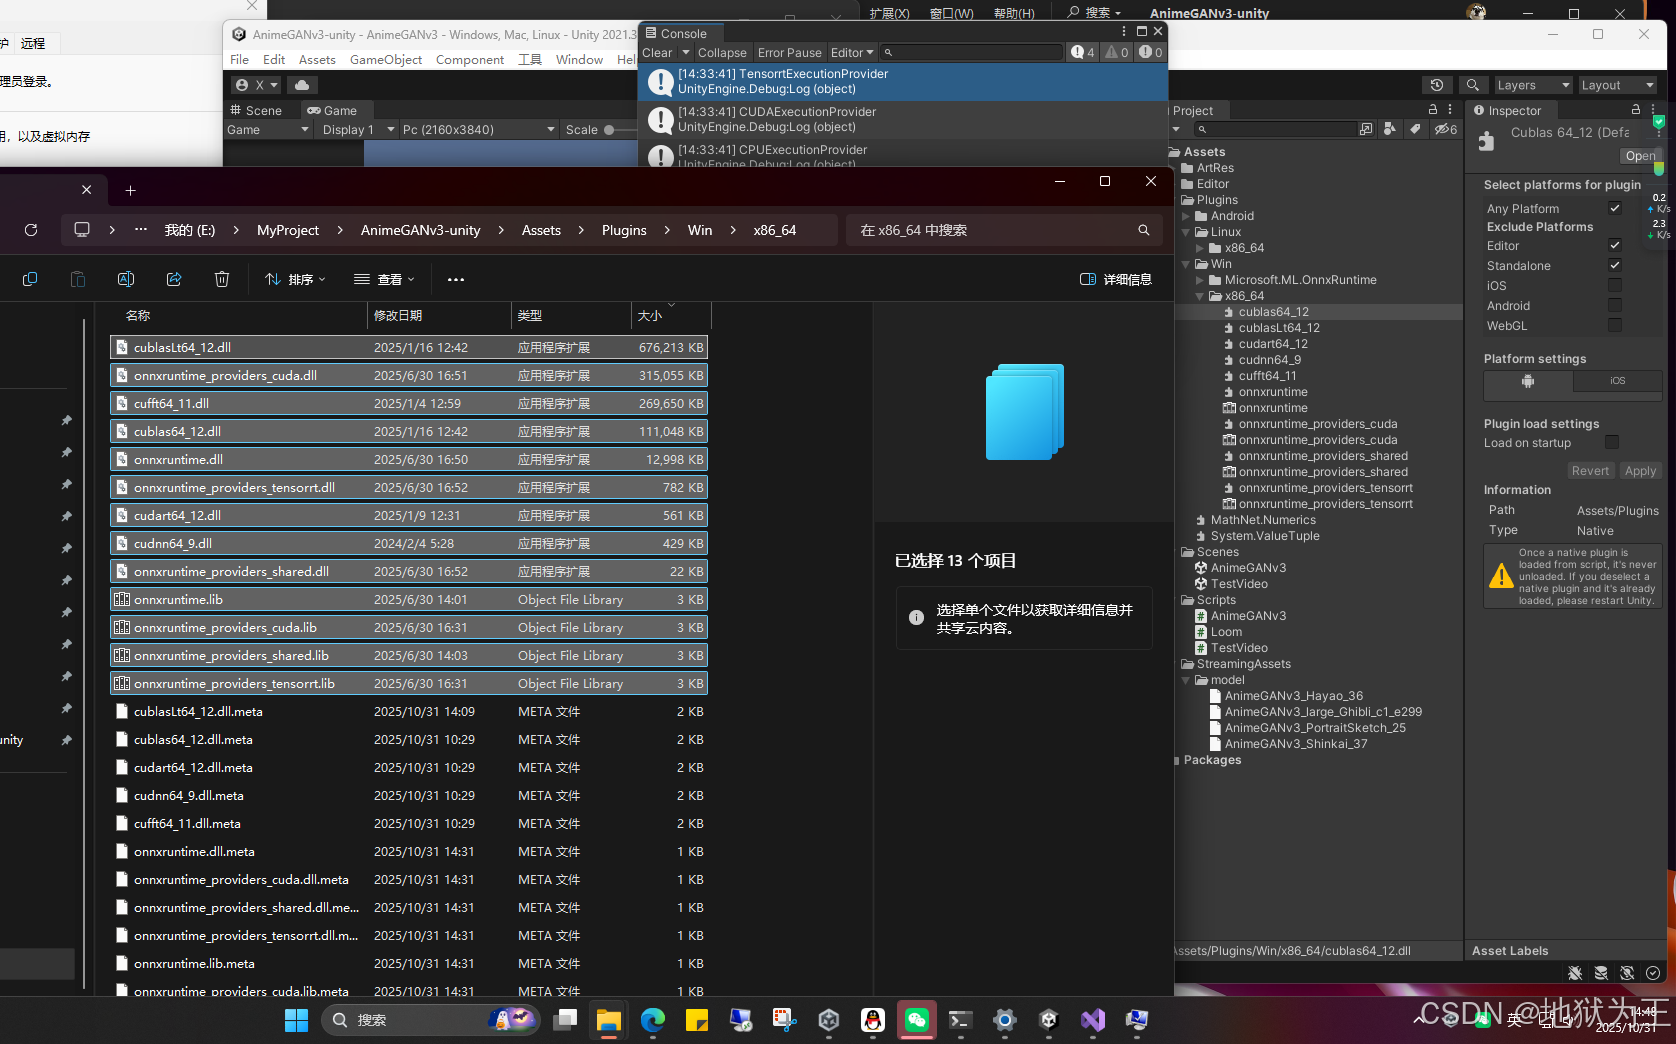This screenshot has height=1044, width=1676.
Task: Click the Windows Start button
Action: coord(297,1020)
